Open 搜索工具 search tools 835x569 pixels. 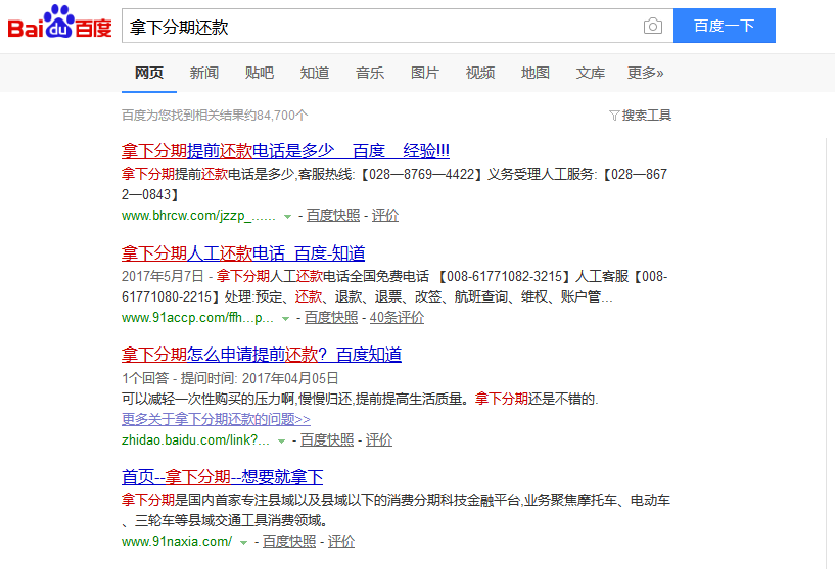pyautogui.click(x=646, y=116)
